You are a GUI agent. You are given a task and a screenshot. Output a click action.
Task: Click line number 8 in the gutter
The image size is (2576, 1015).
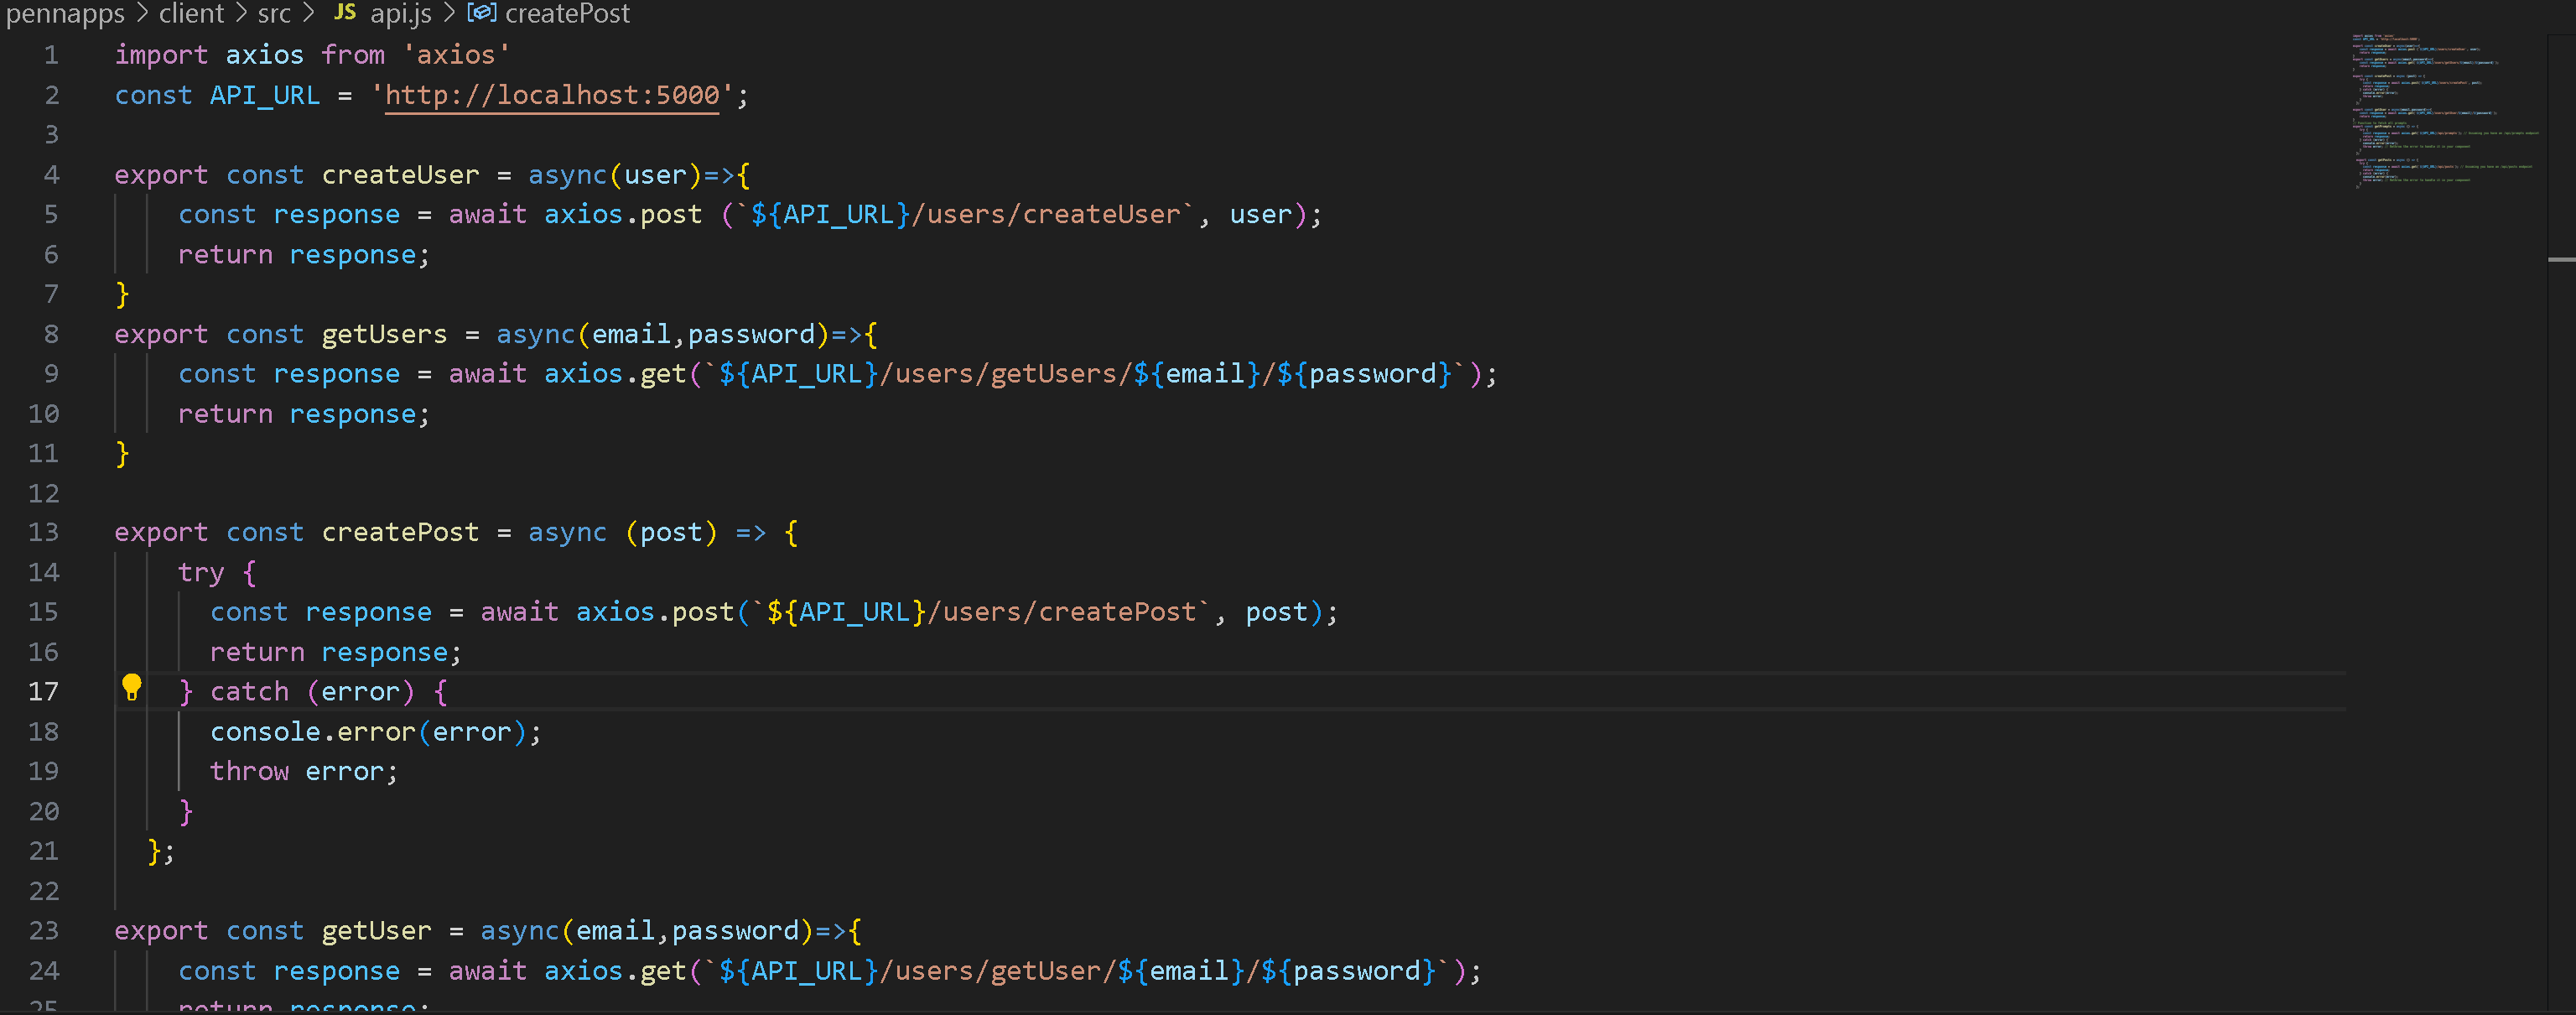pyautogui.click(x=51, y=334)
